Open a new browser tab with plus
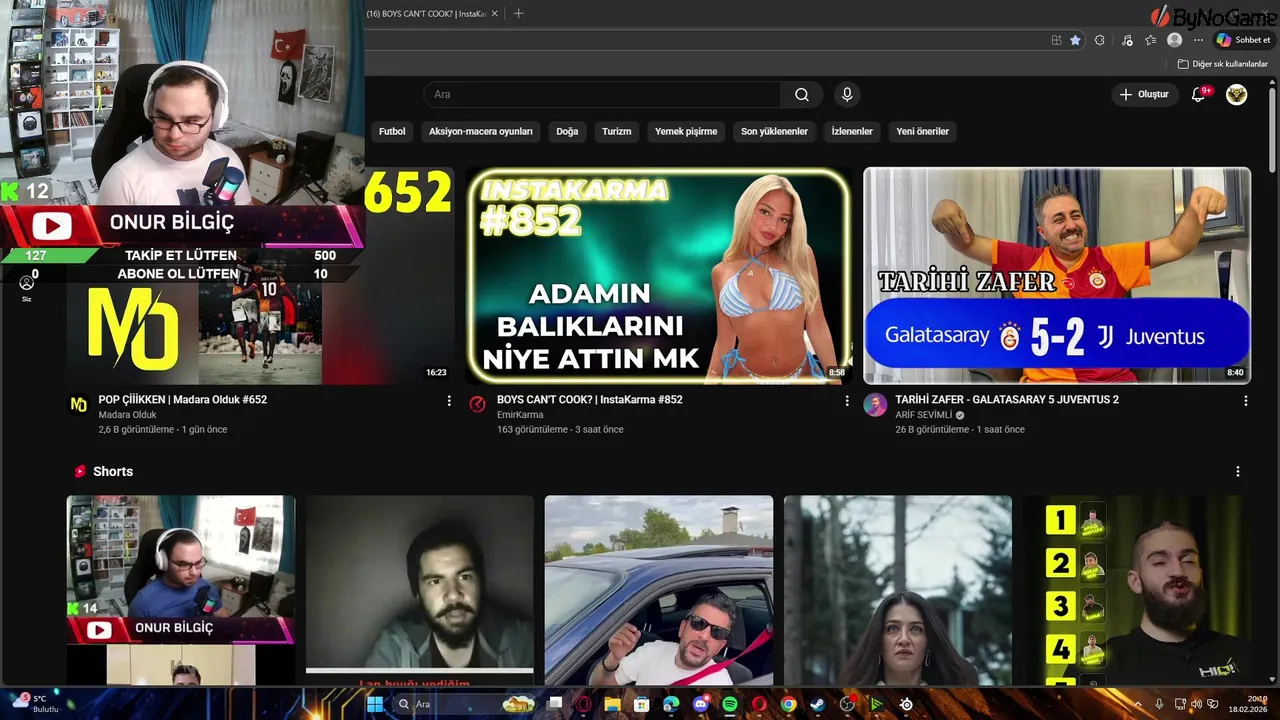1280x720 pixels. [518, 13]
